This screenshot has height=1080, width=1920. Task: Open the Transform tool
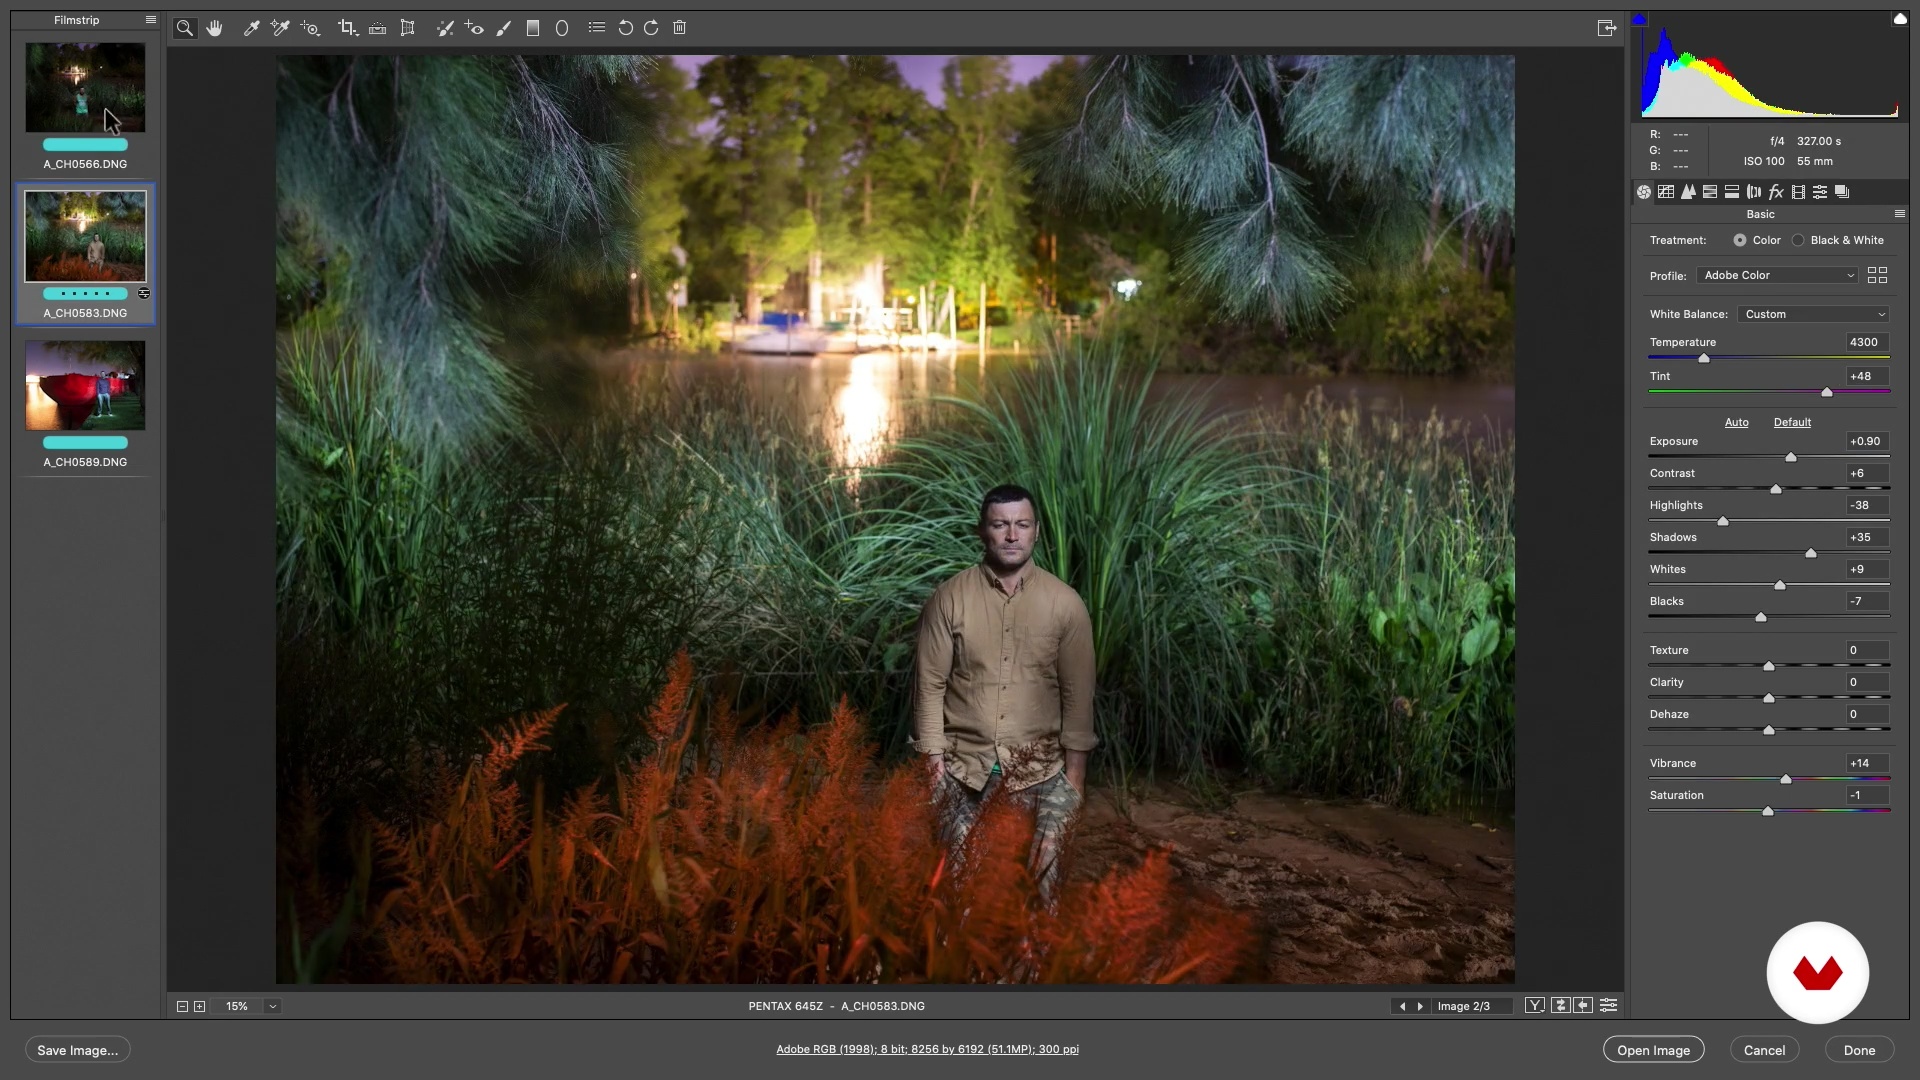pyautogui.click(x=408, y=28)
